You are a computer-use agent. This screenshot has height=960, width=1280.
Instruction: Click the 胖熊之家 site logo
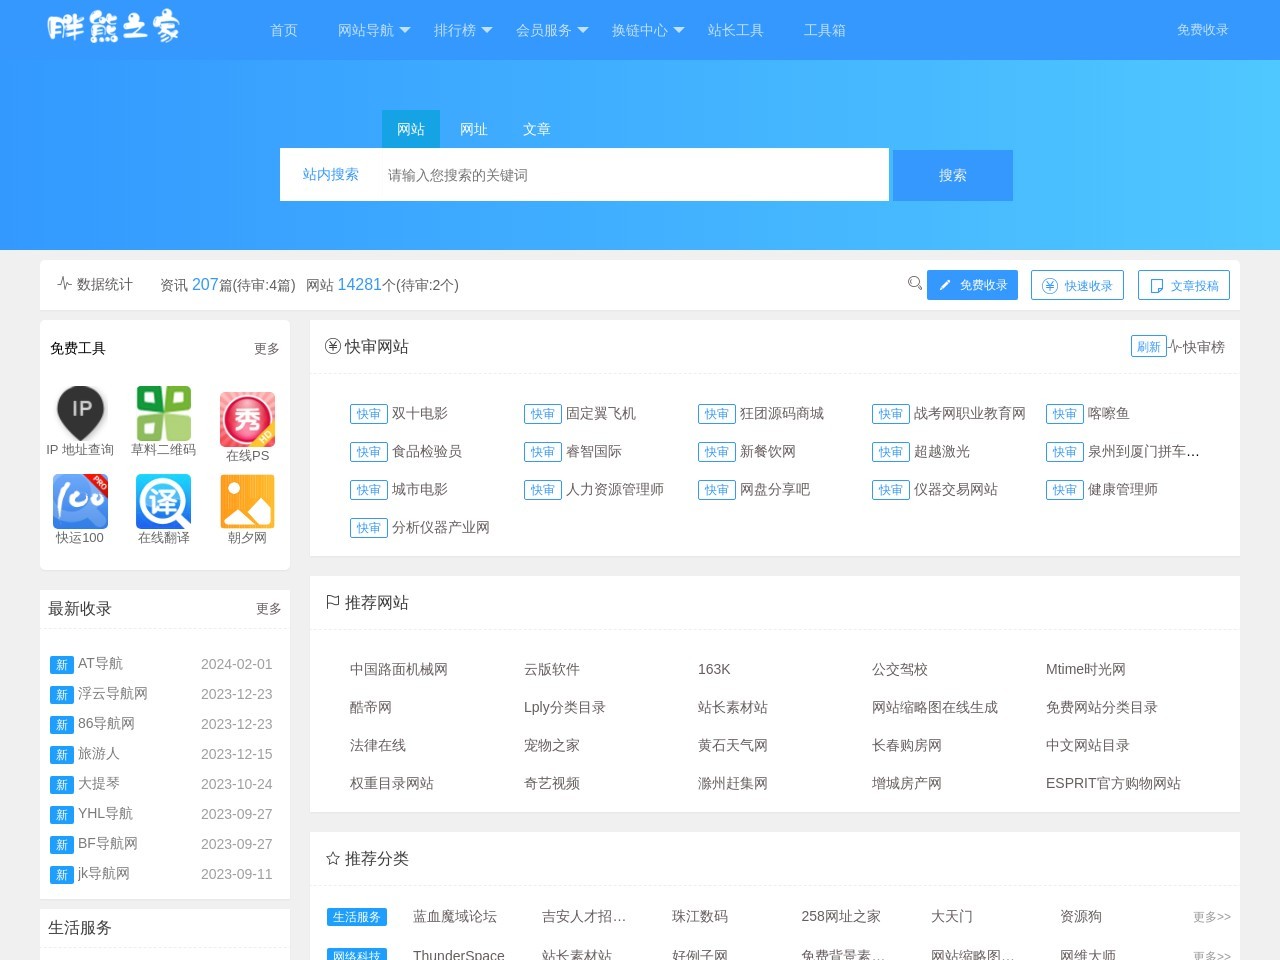pyautogui.click(x=113, y=27)
